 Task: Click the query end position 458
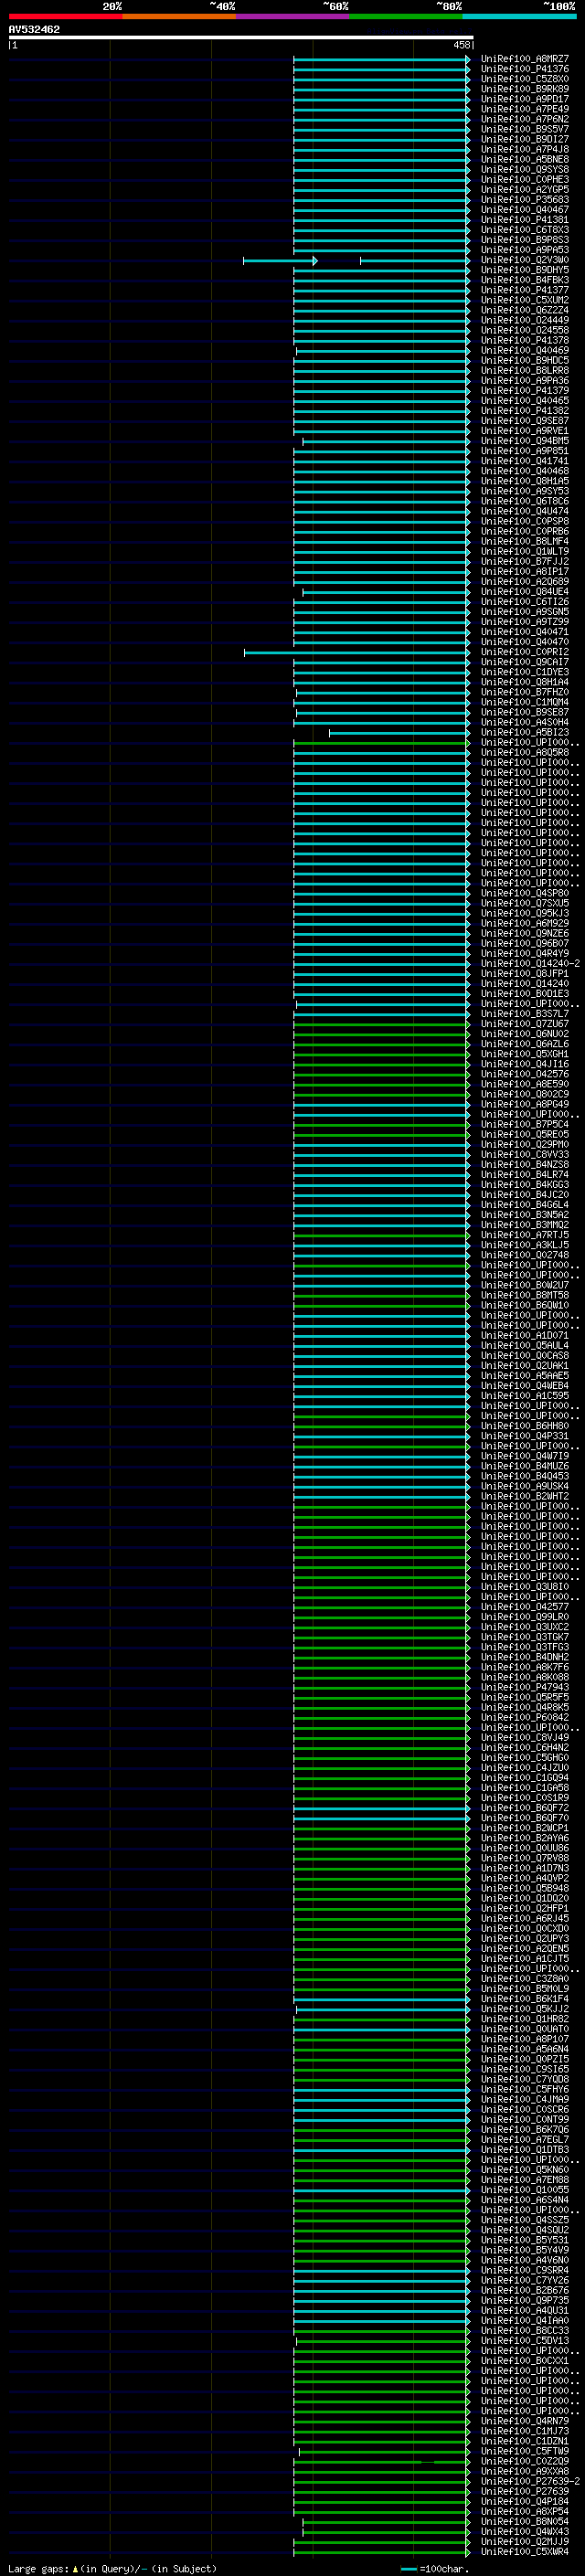point(461,45)
